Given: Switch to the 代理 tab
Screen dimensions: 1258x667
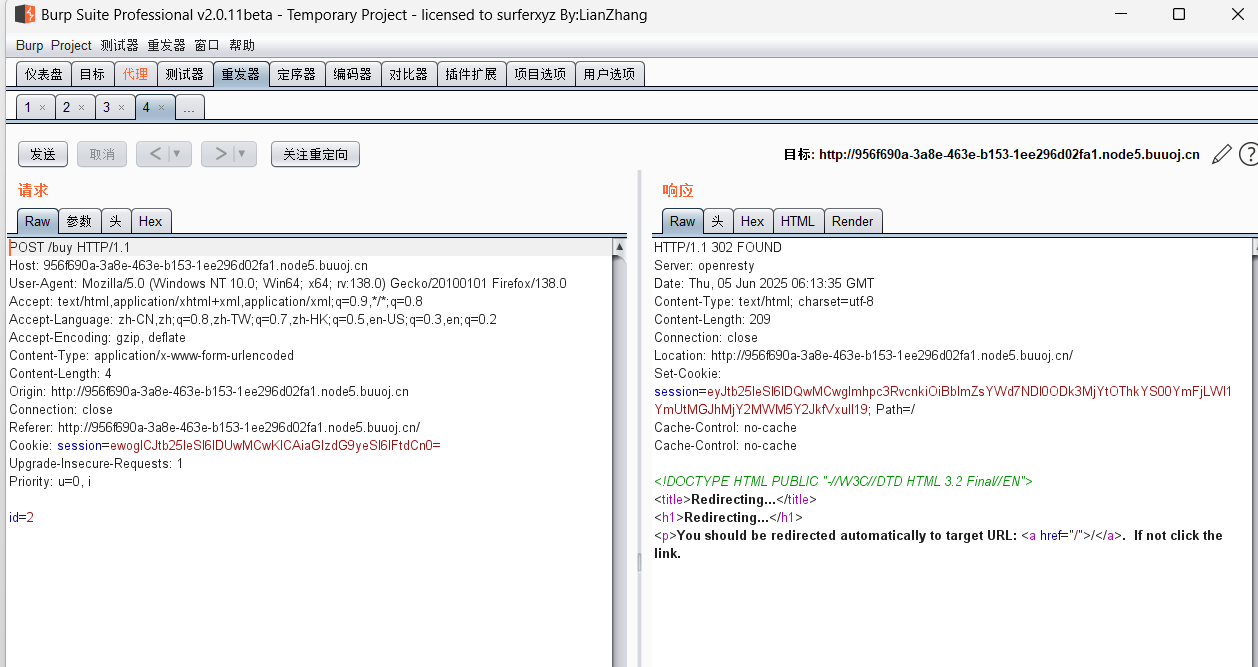Looking at the screenshot, I should coord(135,74).
